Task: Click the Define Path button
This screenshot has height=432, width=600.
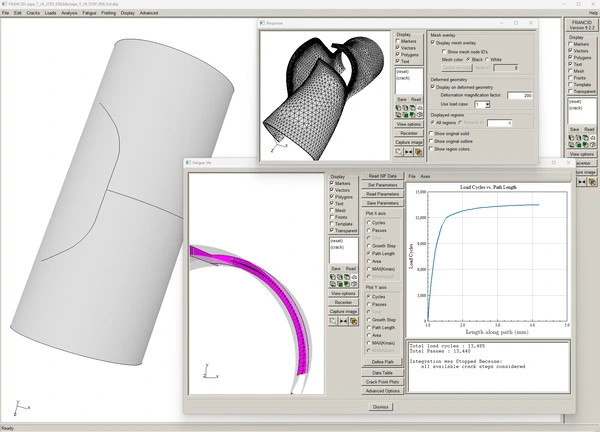Action: tap(382, 362)
